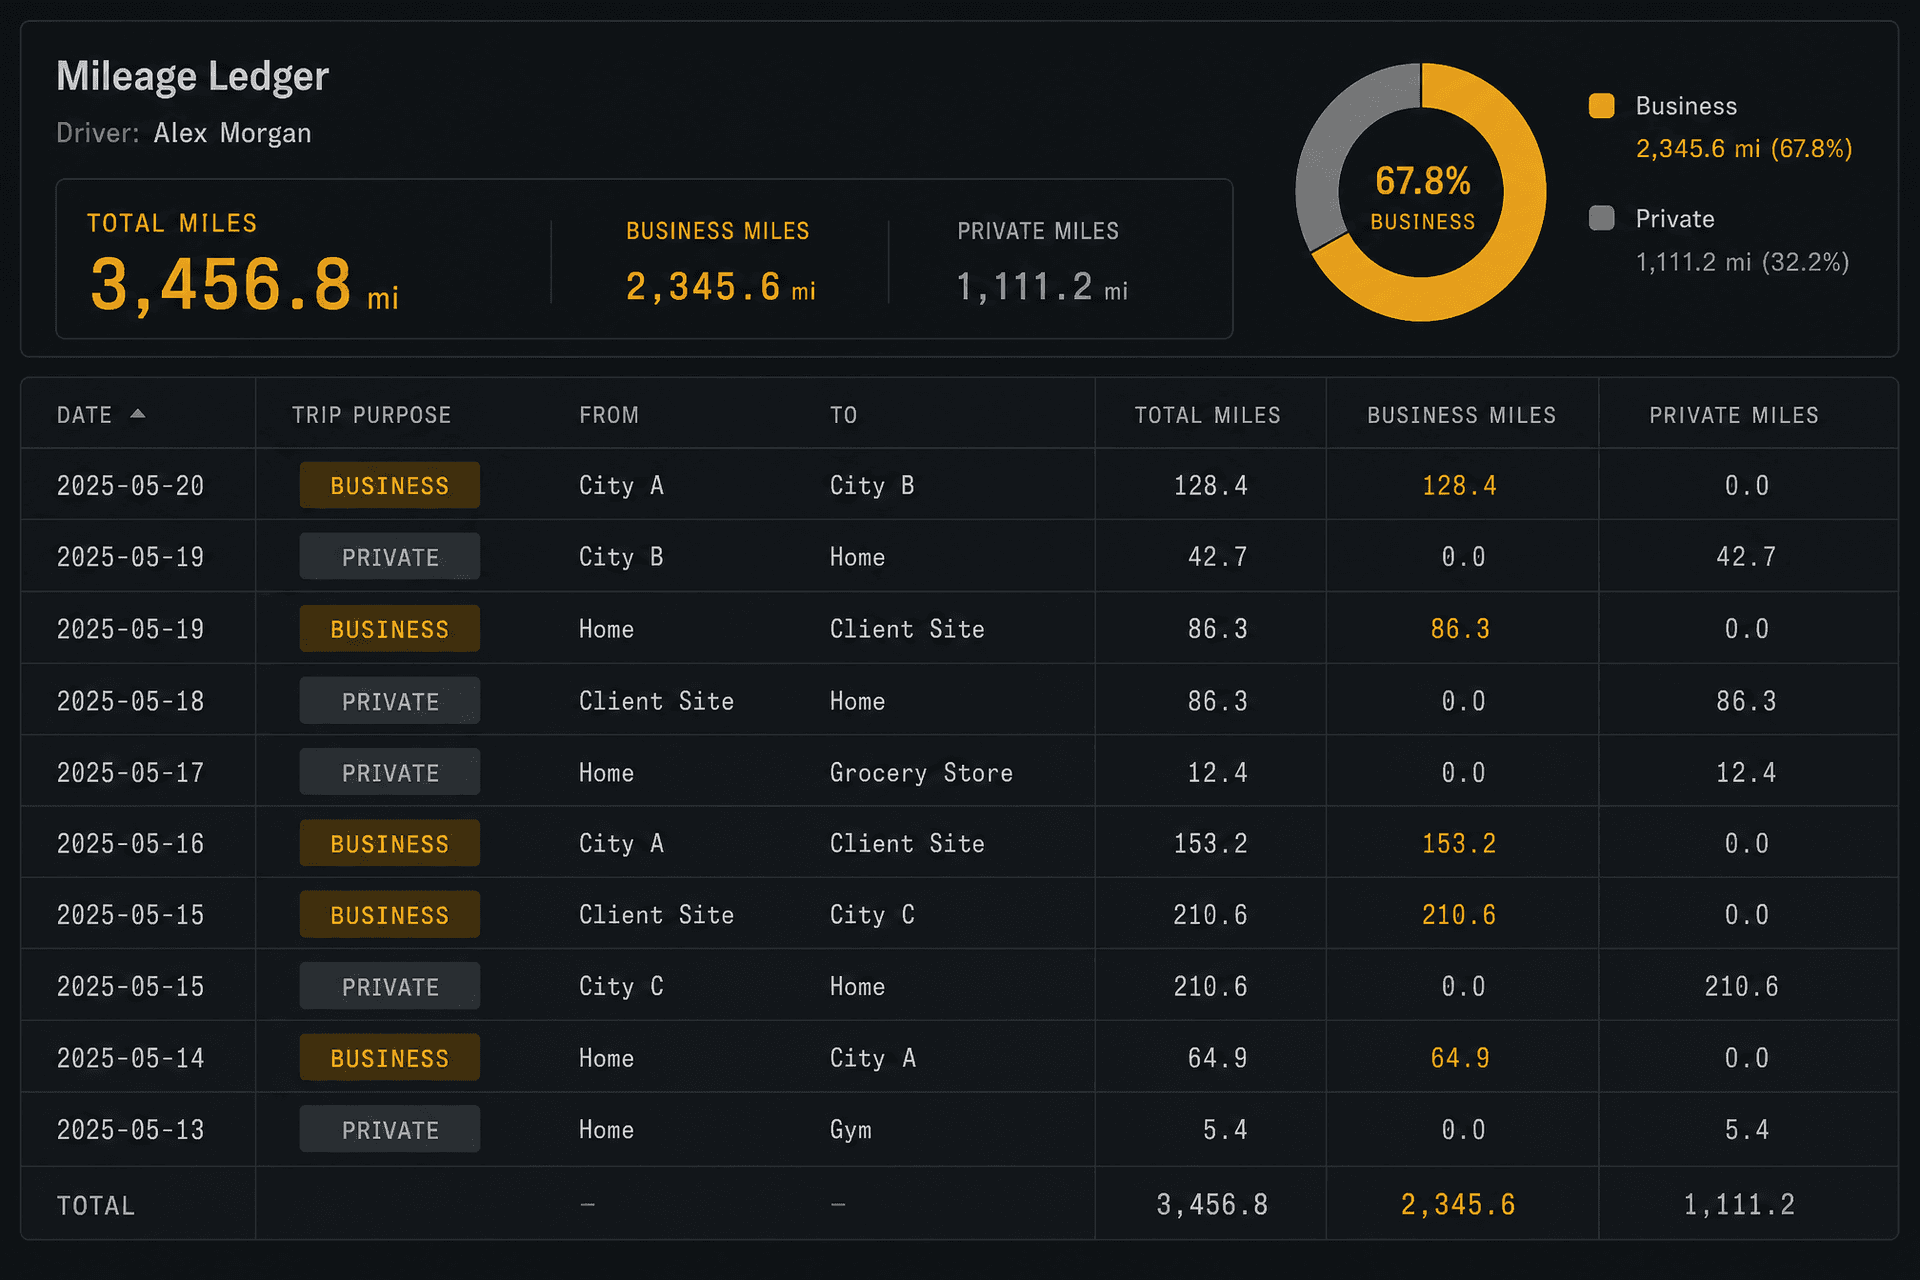
Task: Click footer total miles 3,456.8
Action: coord(1212,1205)
